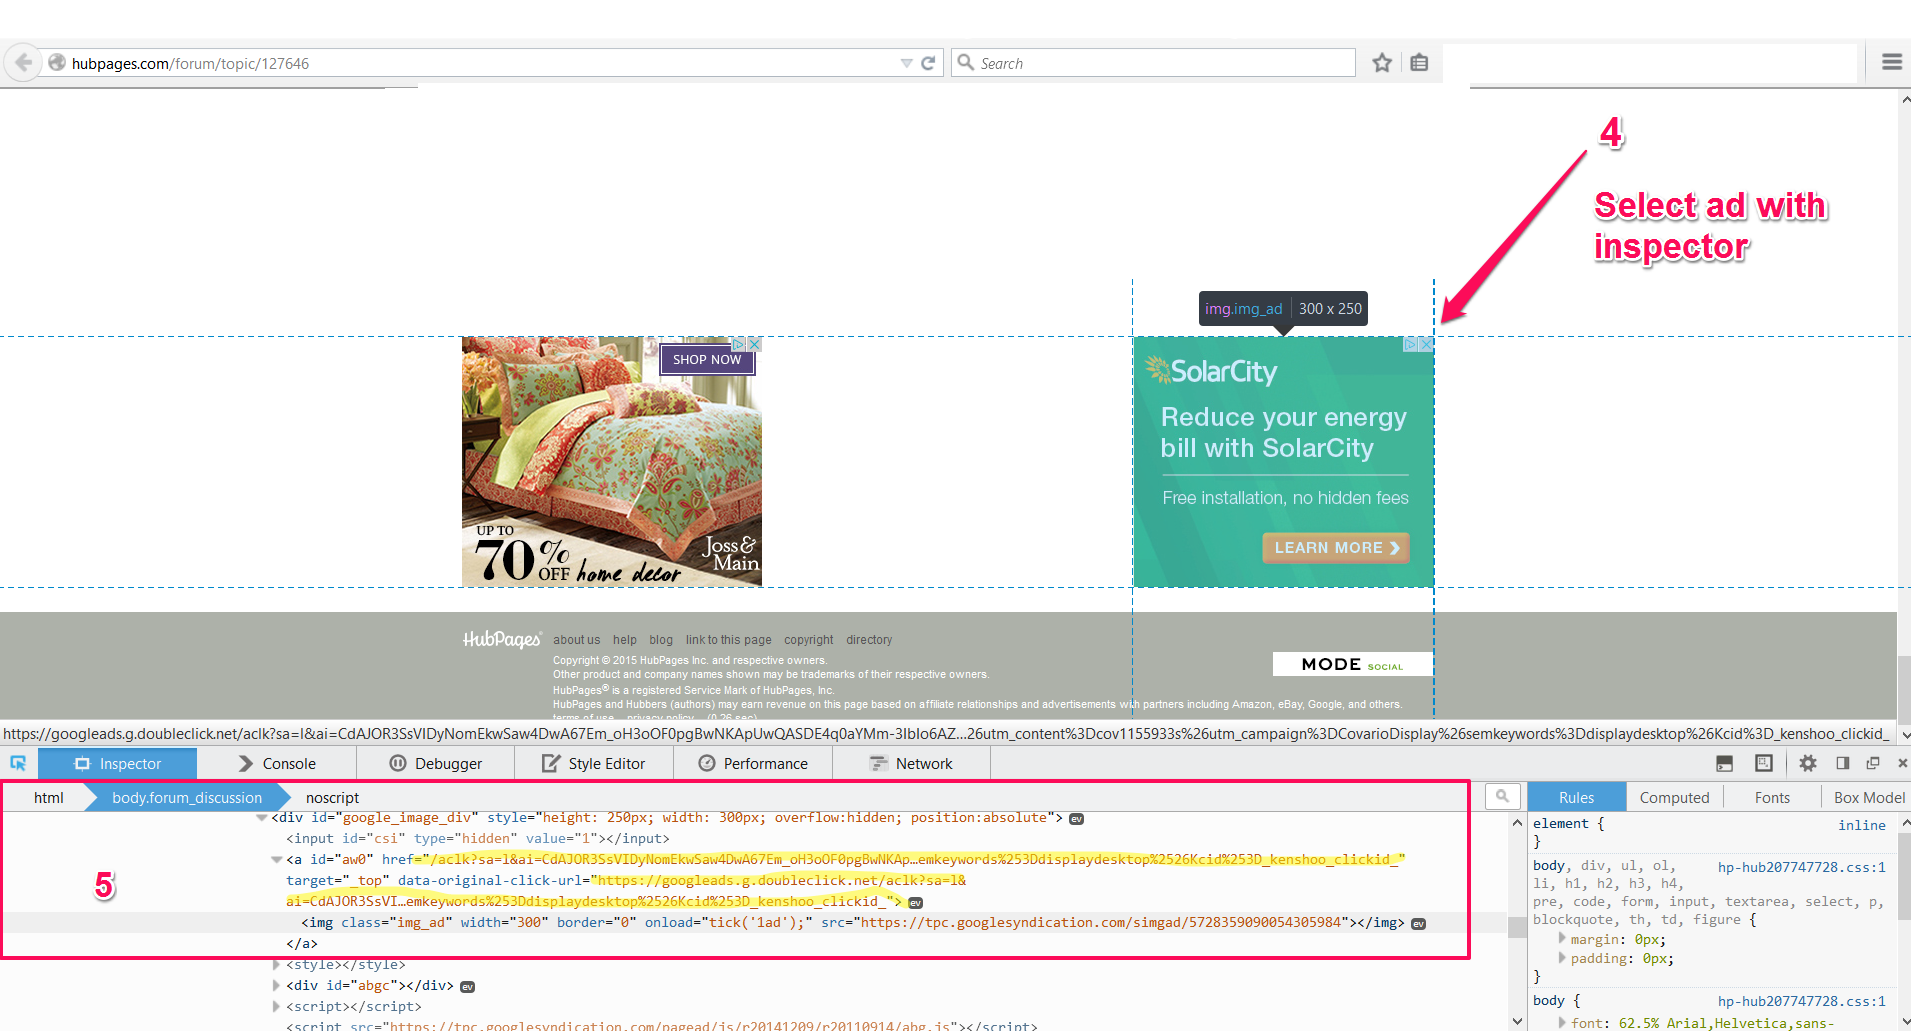Open the blog footer link

pos(660,640)
